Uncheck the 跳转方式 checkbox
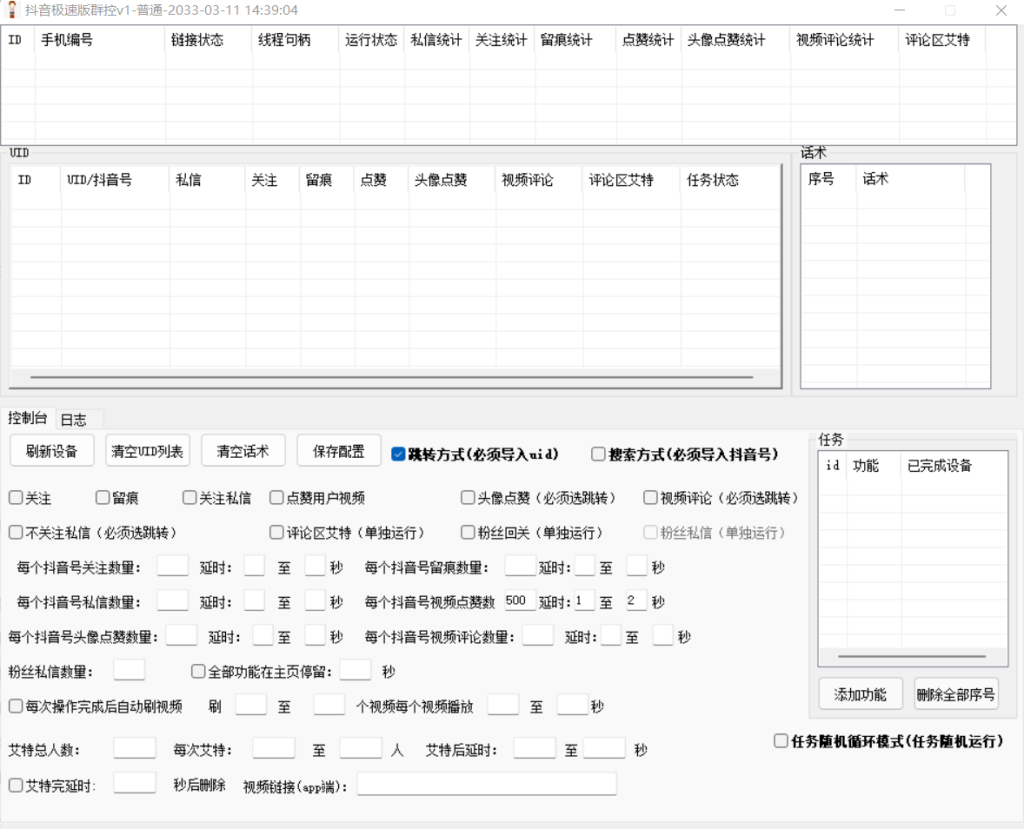 pos(398,454)
